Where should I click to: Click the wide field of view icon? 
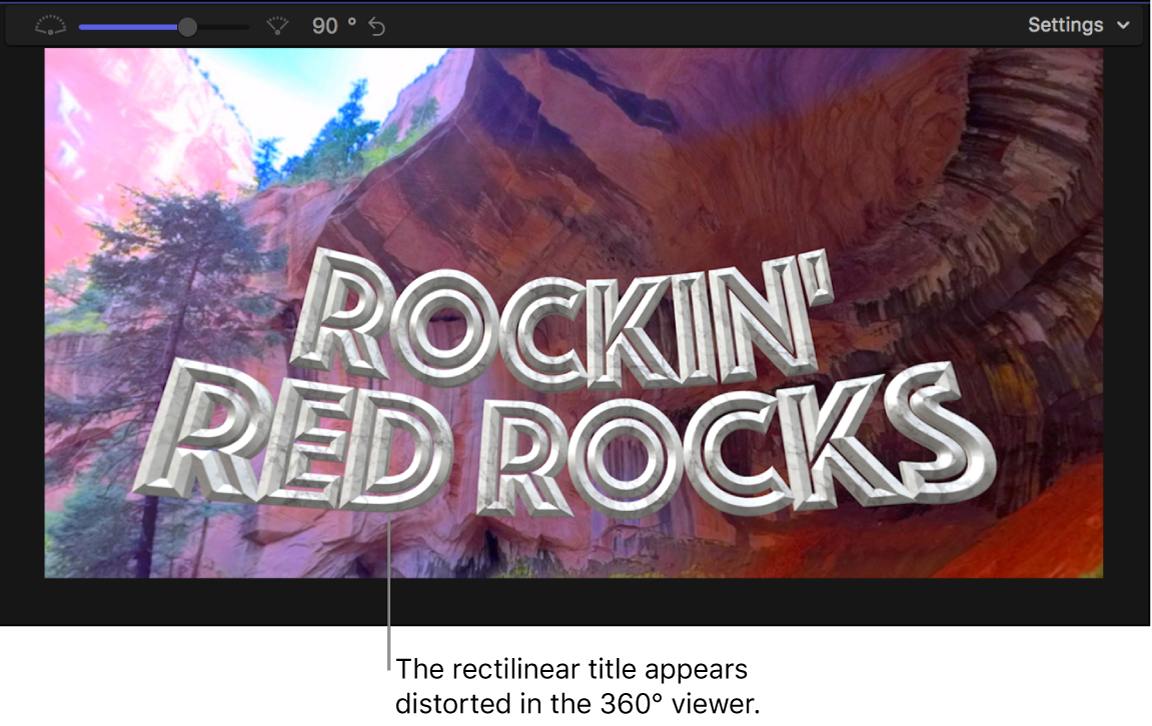pos(50,26)
